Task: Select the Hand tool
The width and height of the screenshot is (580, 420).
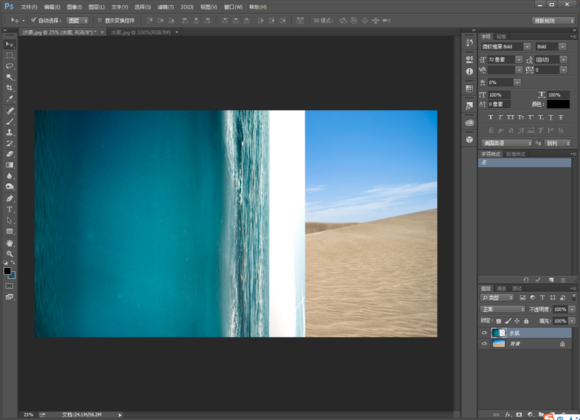Action: pyautogui.click(x=10, y=243)
